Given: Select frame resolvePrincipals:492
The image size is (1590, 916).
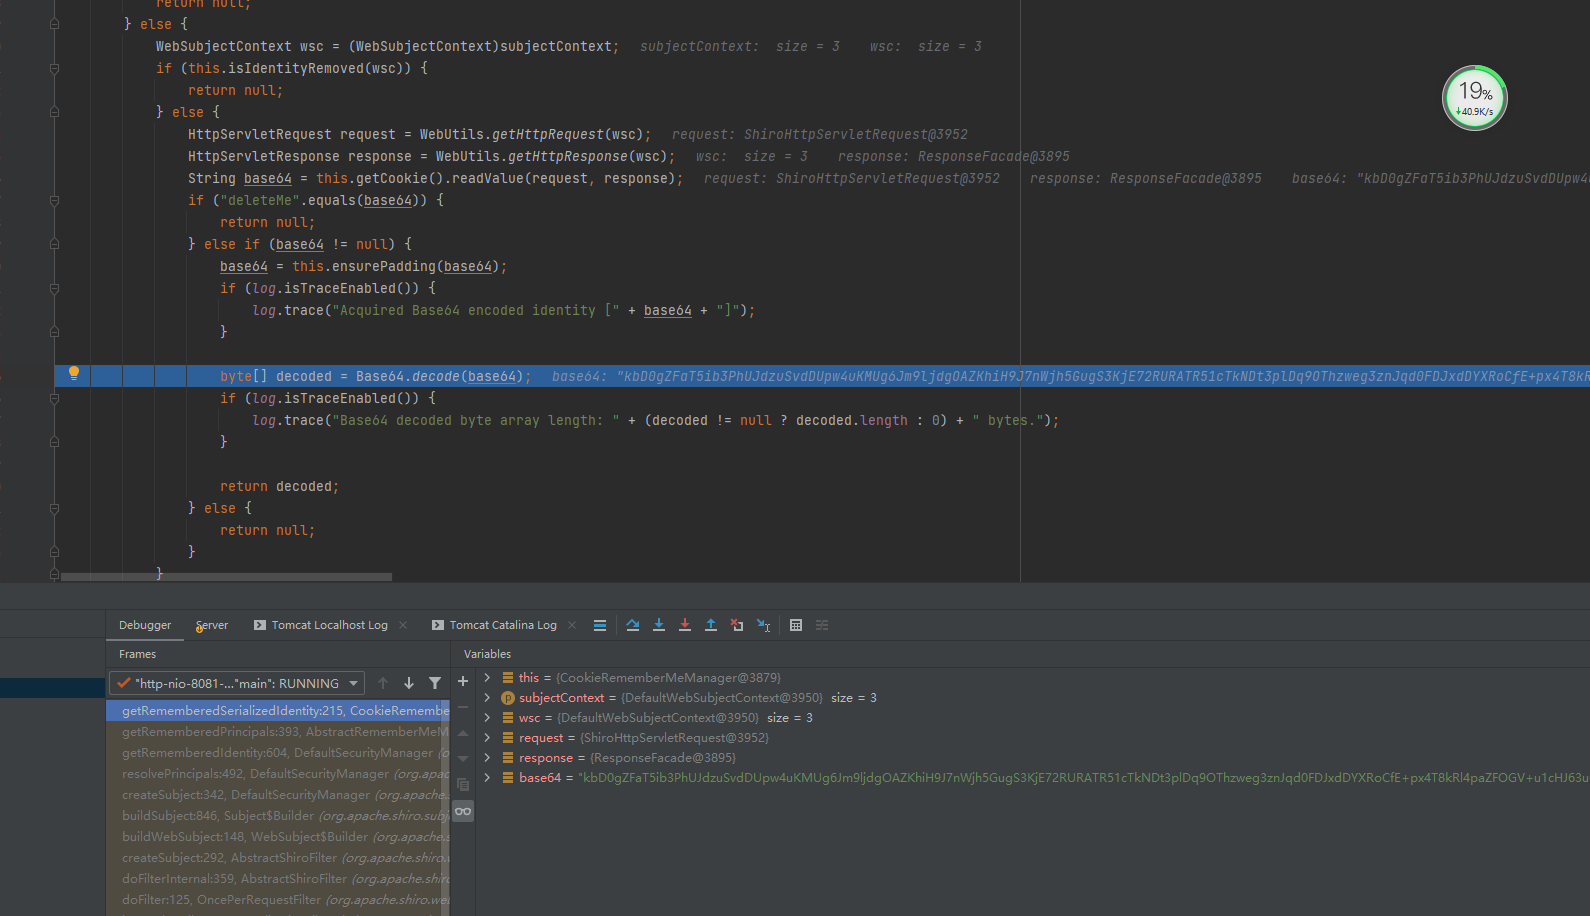Looking at the screenshot, I should click(x=278, y=774).
